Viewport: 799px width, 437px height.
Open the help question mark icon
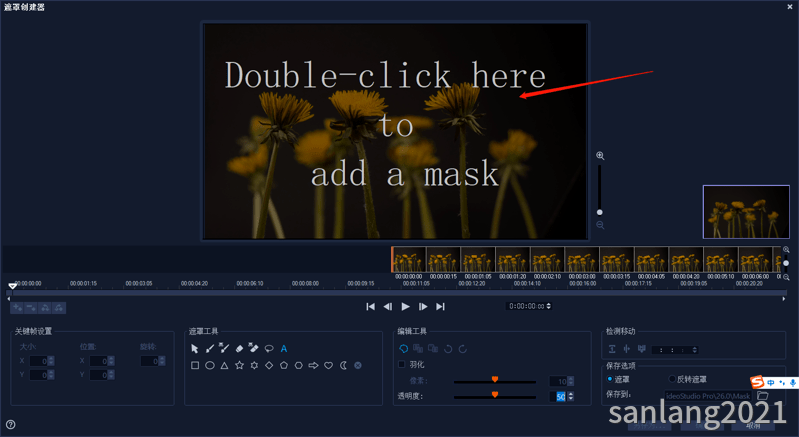coord(11,424)
